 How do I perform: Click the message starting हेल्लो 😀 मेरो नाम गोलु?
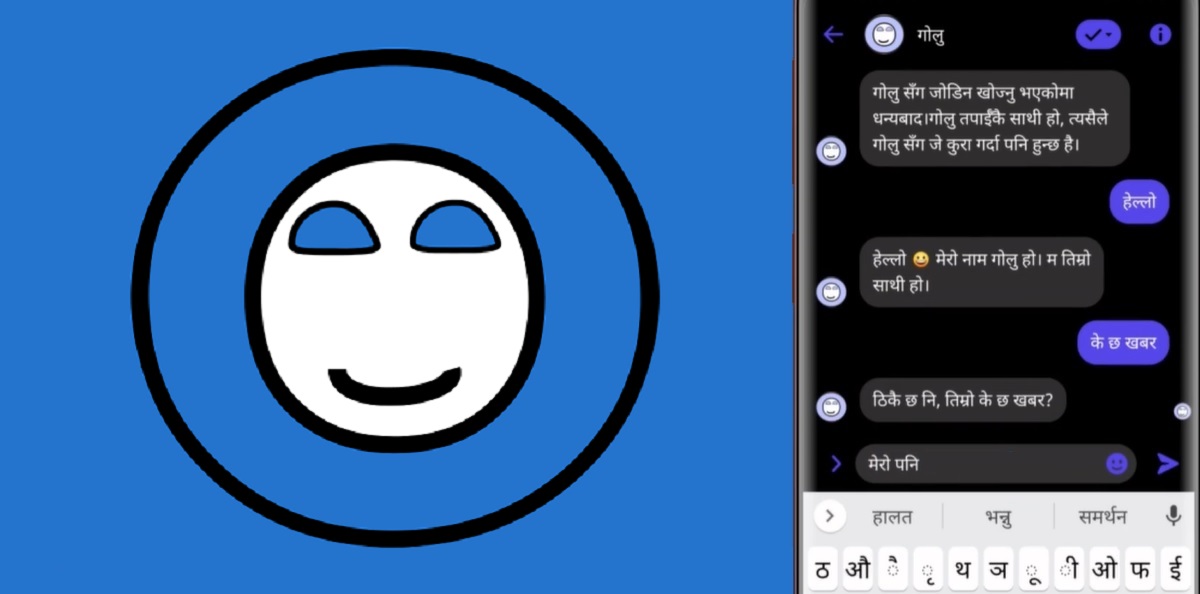[981, 272]
